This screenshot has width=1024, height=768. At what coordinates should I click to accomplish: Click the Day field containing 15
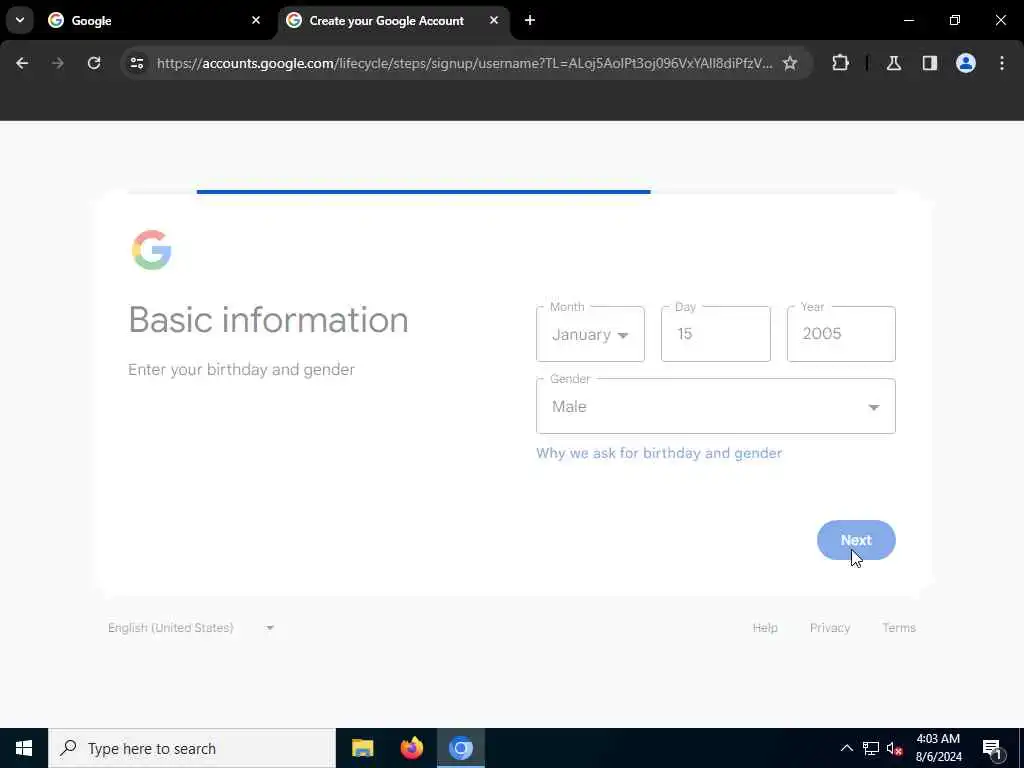click(x=716, y=334)
